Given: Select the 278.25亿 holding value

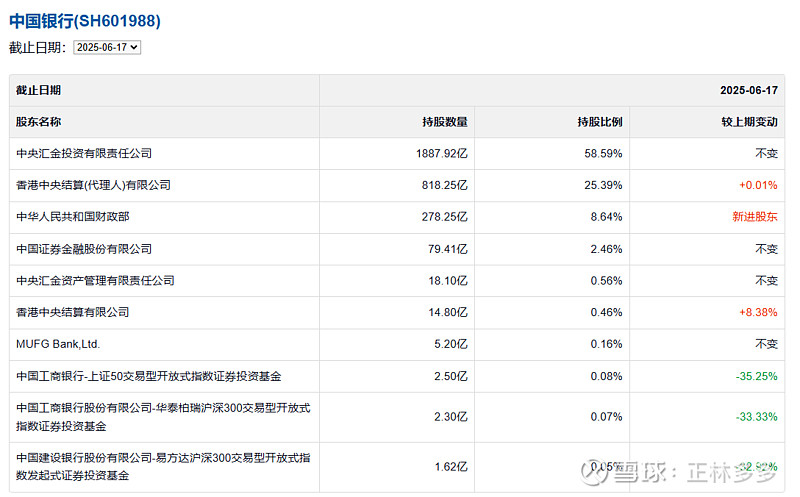Looking at the screenshot, I should point(444,216).
